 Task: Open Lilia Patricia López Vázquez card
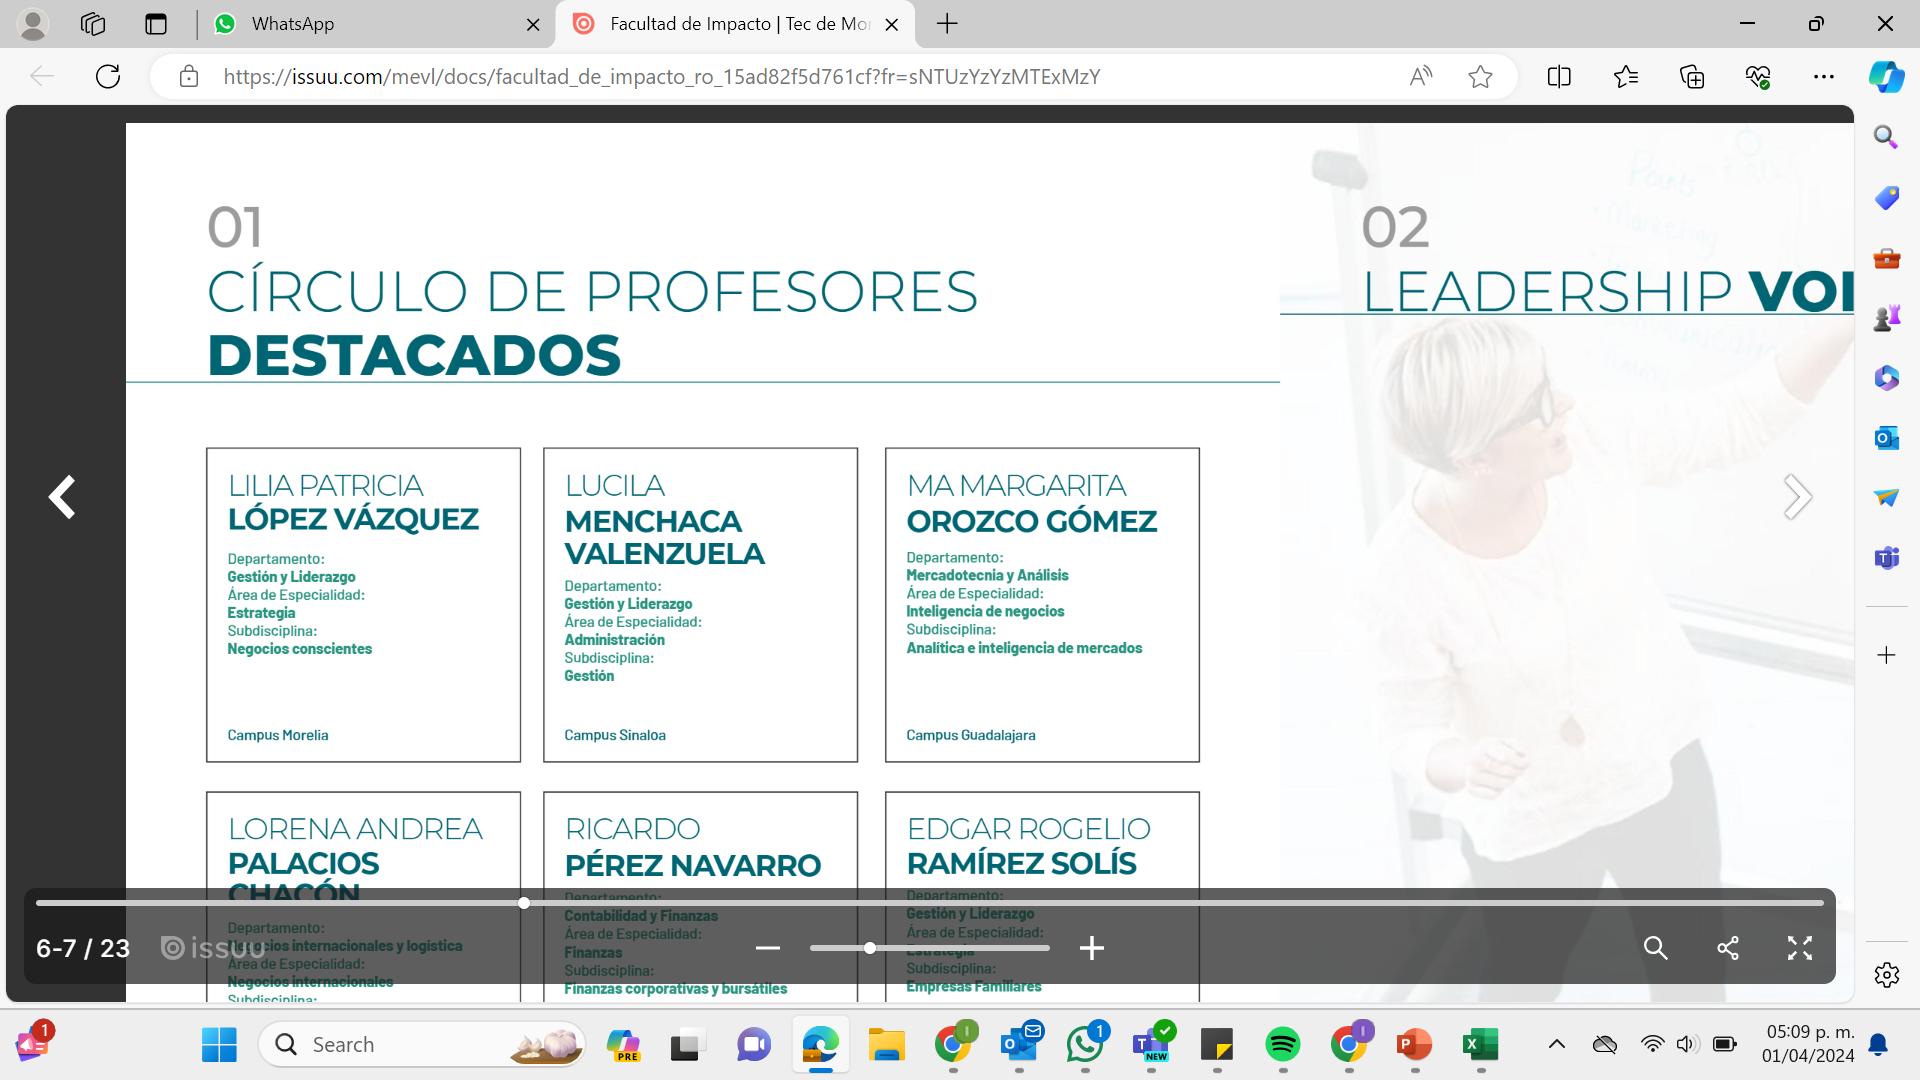tap(363, 605)
